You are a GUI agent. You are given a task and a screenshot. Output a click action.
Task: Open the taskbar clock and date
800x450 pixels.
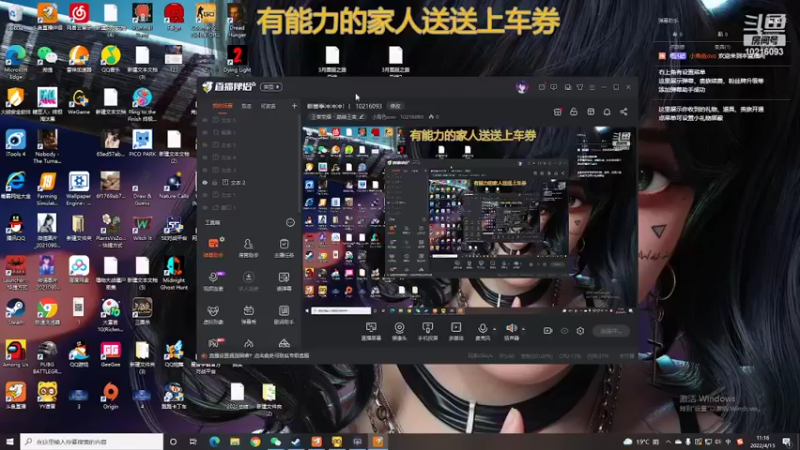(x=762, y=442)
